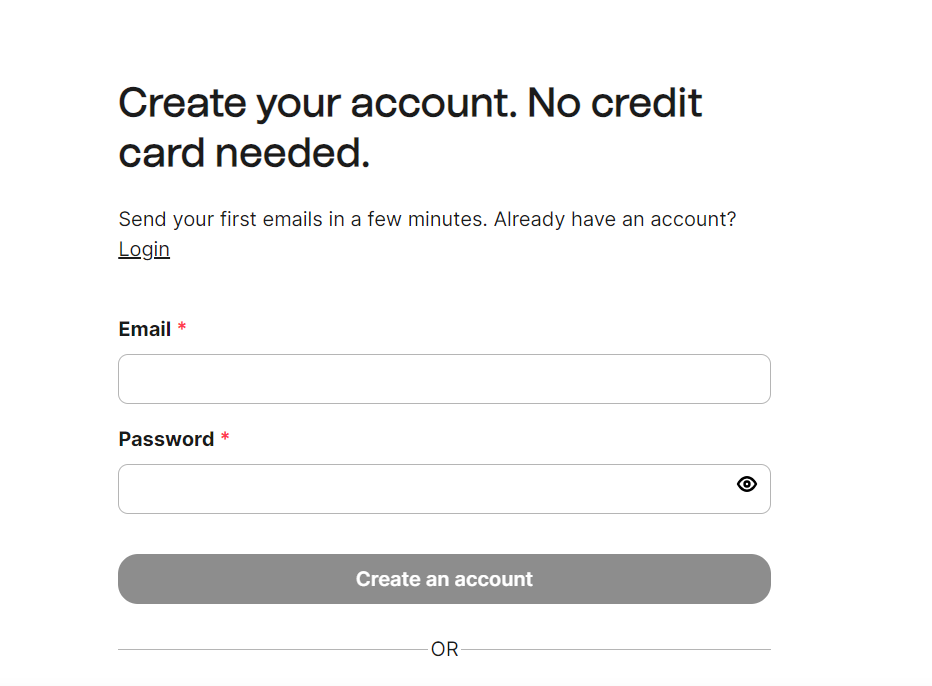Viewport: 932px width, 686px height.
Task: Click the heading line 'card needed.'
Action: pos(244,153)
